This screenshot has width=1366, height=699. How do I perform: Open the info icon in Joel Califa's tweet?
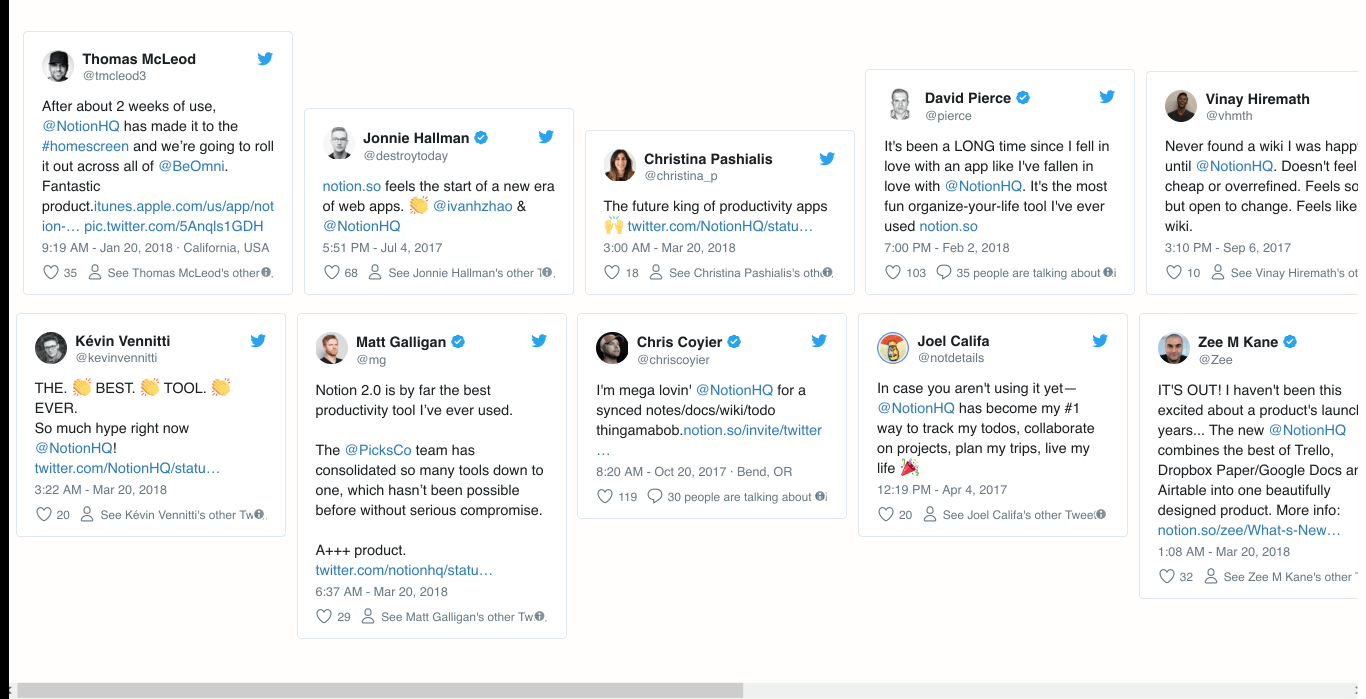[x=1101, y=514]
